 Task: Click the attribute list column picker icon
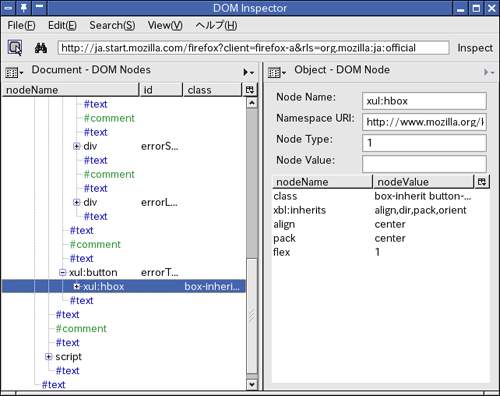pyautogui.click(x=482, y=182)
